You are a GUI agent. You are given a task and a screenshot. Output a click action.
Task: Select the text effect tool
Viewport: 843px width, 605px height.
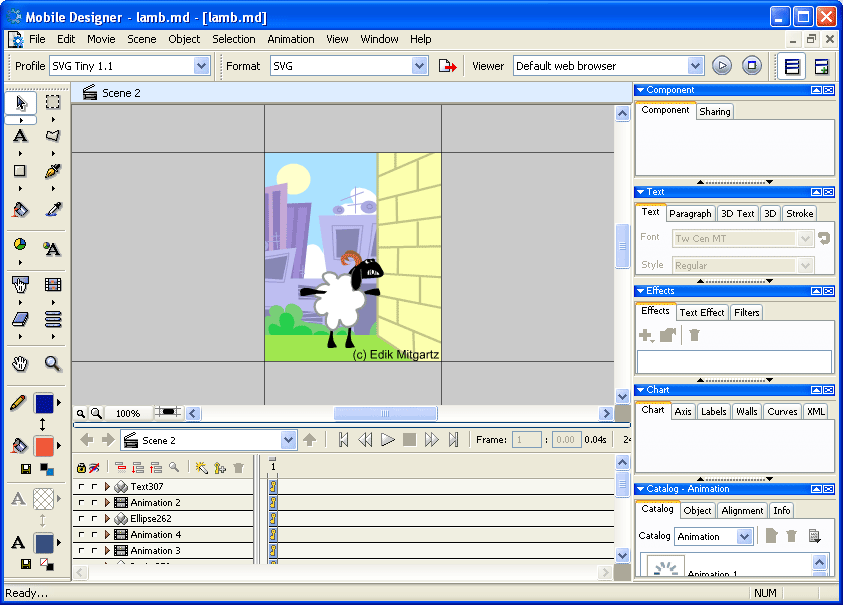pos(52,248)
